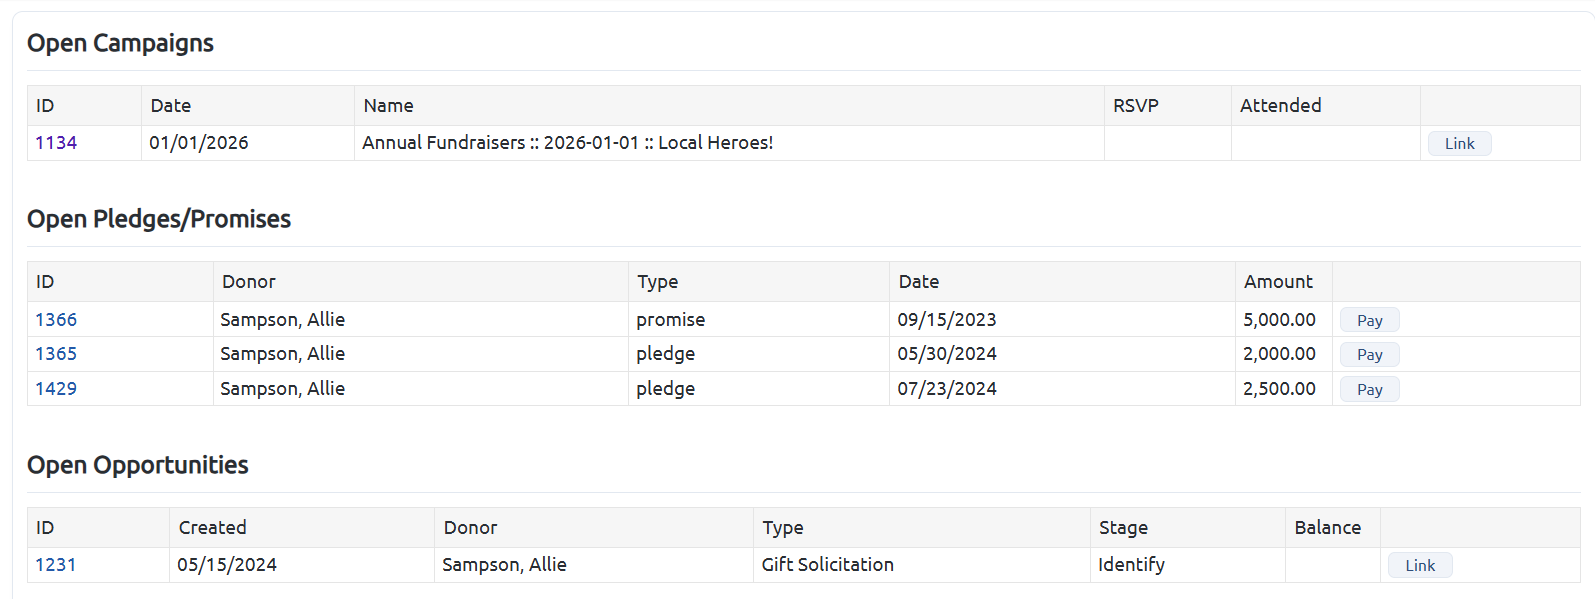Select the Annual Fundraisers campaign name cell
1595x599 pixels.
[x=729, y=143]
